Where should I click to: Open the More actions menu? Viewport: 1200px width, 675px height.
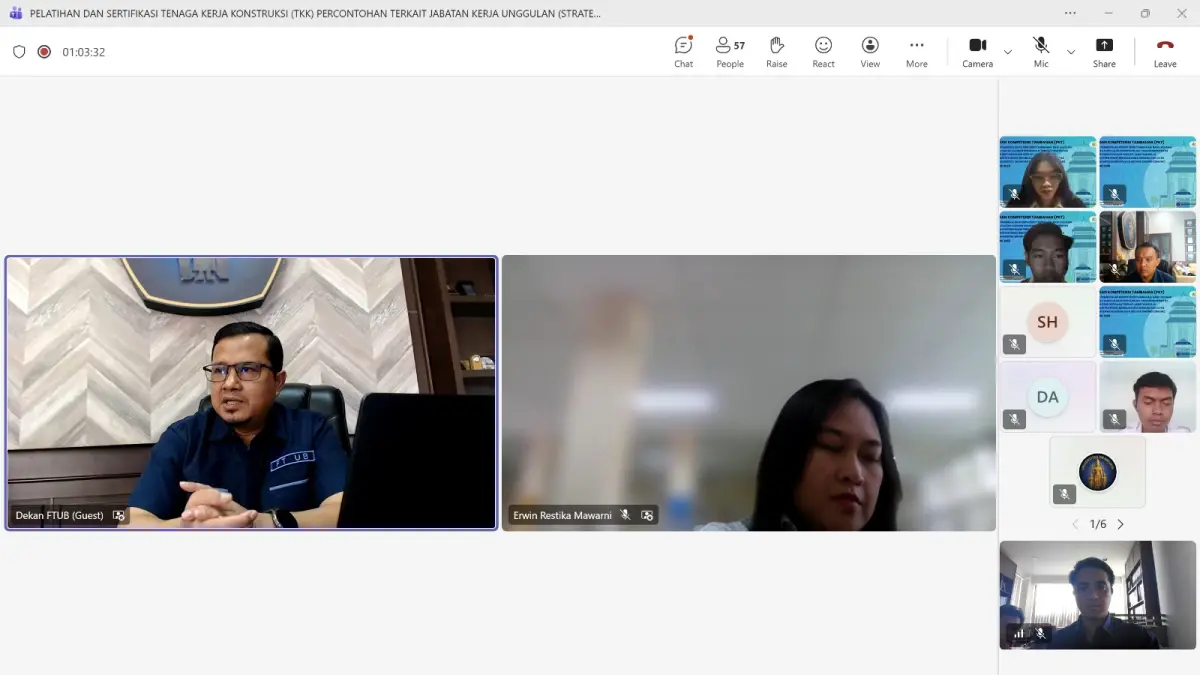pyautogui.click(x=917, y=52)
